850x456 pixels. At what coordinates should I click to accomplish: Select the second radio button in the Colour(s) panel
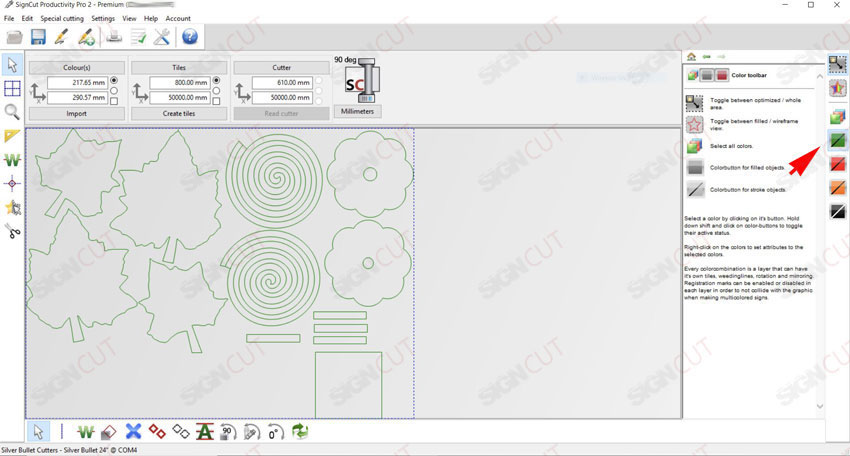114,91
